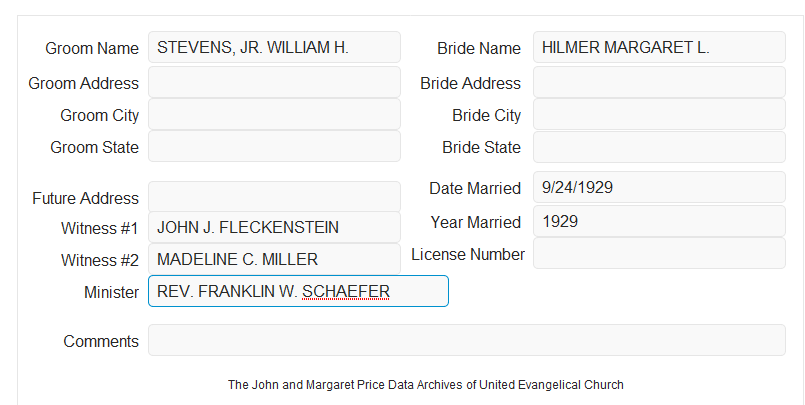Focus the Groom City field
The width and height of the screenshot is (805, 405).
tap(274, 114)
